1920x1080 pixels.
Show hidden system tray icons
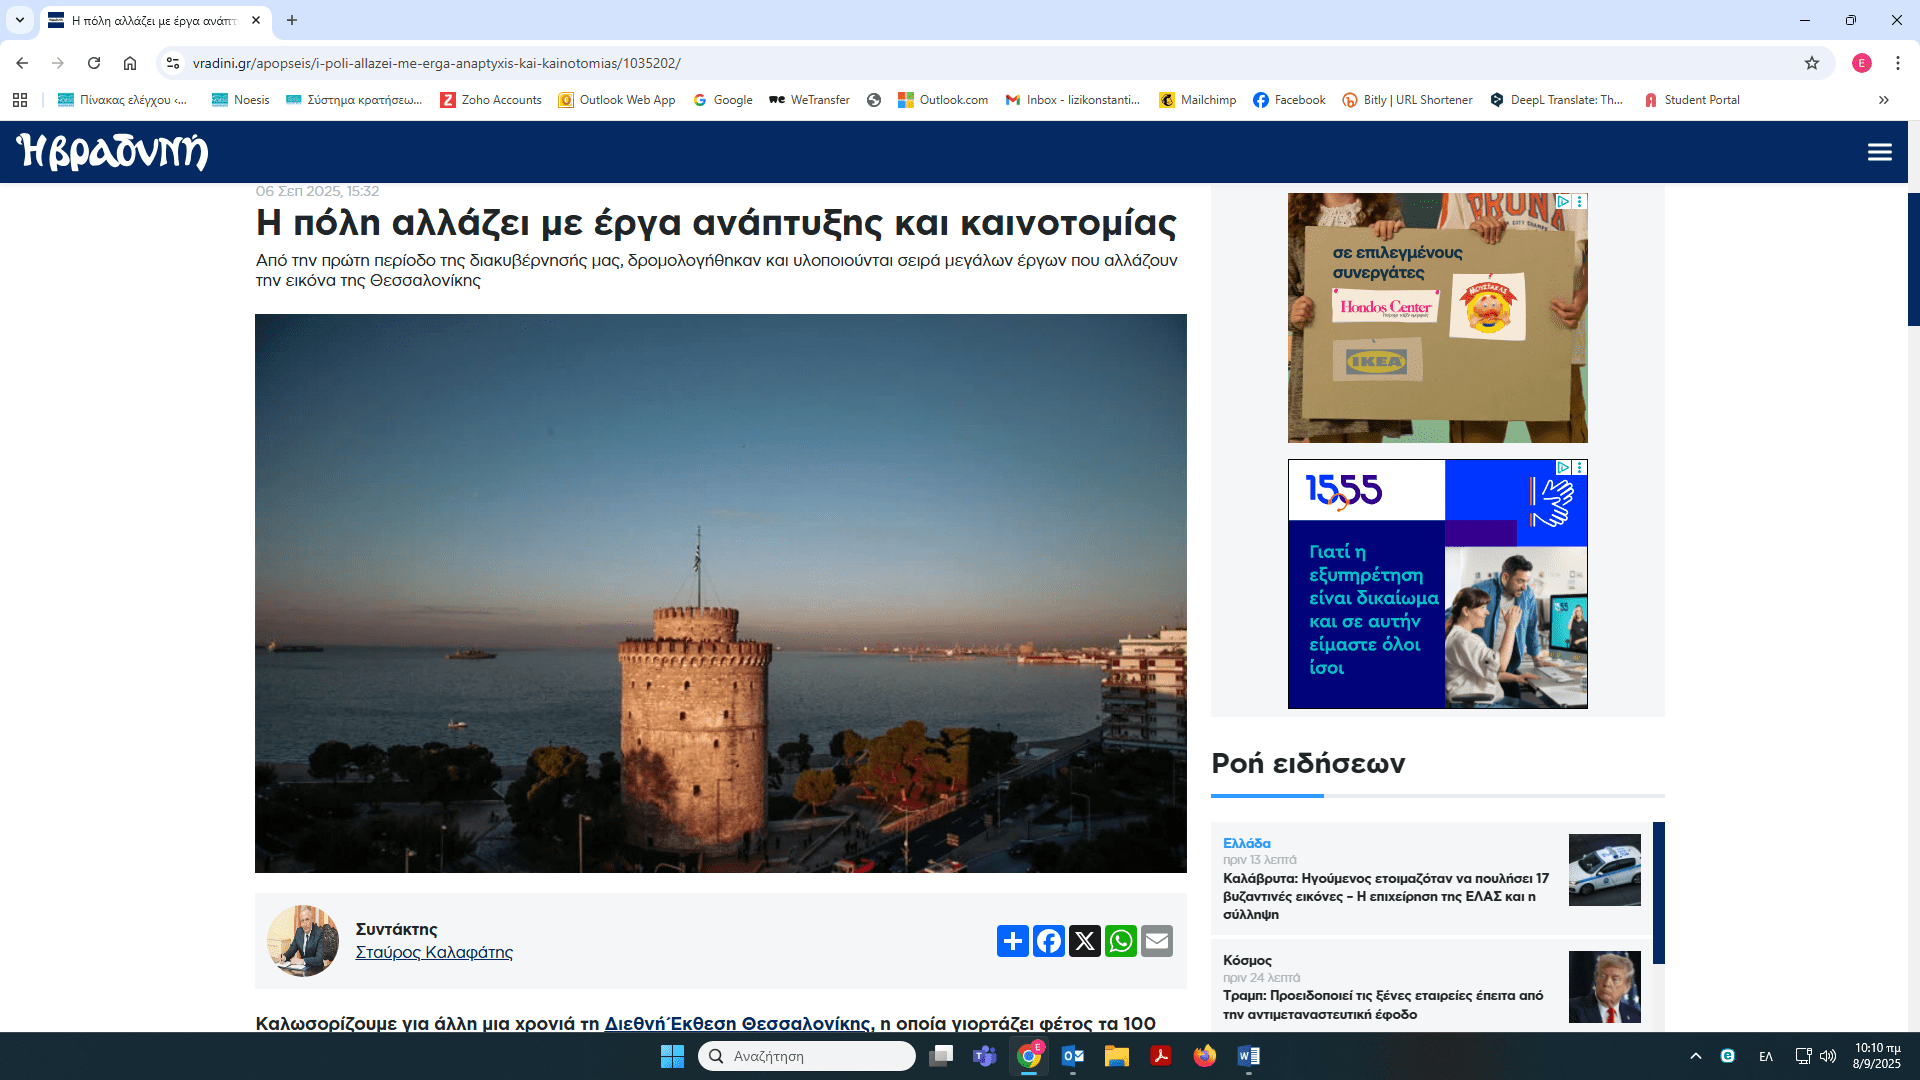click(1695, 1056)
